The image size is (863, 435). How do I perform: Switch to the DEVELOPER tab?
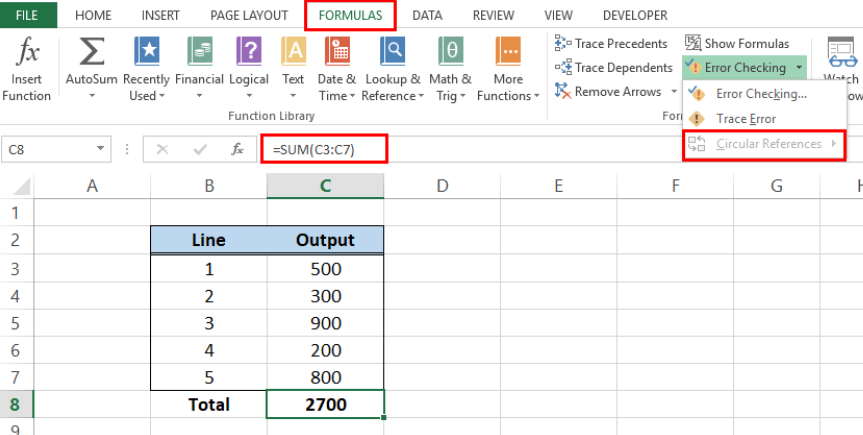(635, 15)
